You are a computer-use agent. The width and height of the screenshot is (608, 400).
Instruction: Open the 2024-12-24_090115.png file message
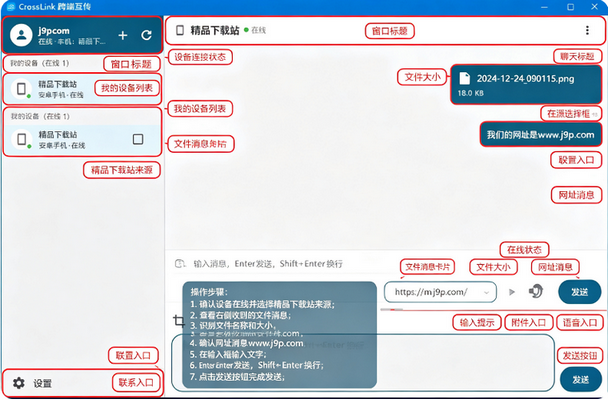(x=526, y=84)
